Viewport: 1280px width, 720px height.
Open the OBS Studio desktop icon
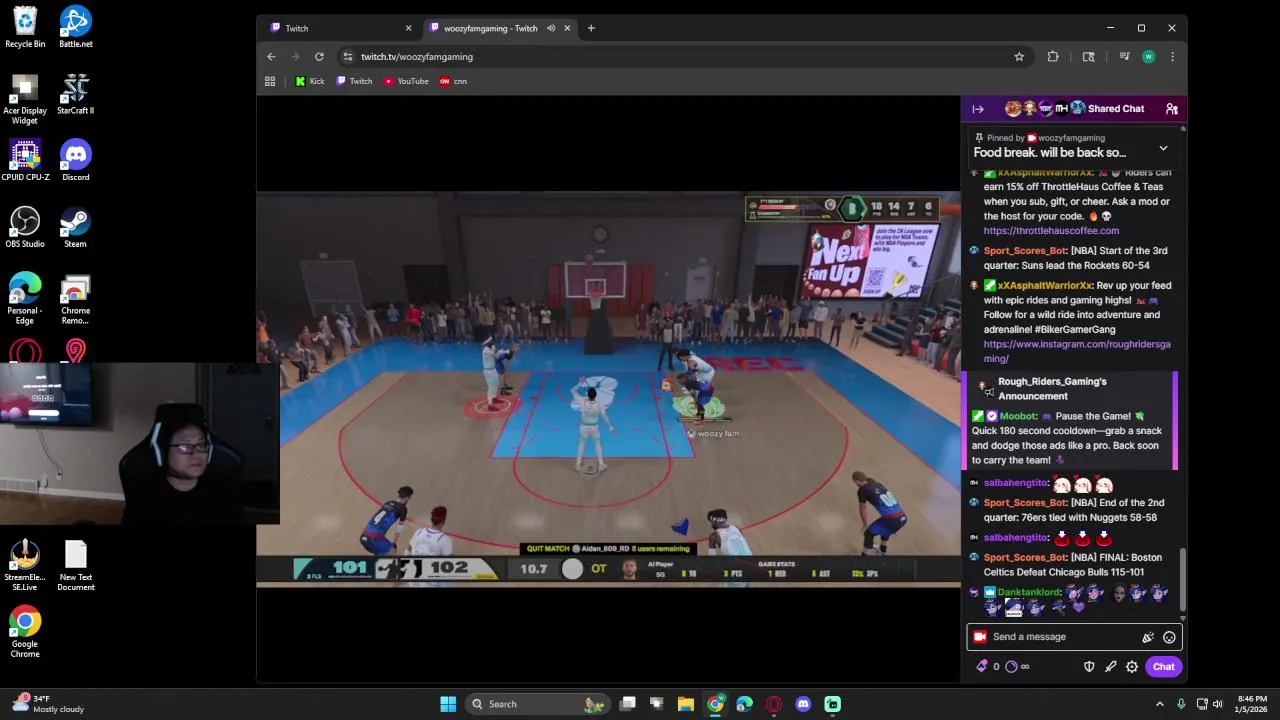pos(25,227)
